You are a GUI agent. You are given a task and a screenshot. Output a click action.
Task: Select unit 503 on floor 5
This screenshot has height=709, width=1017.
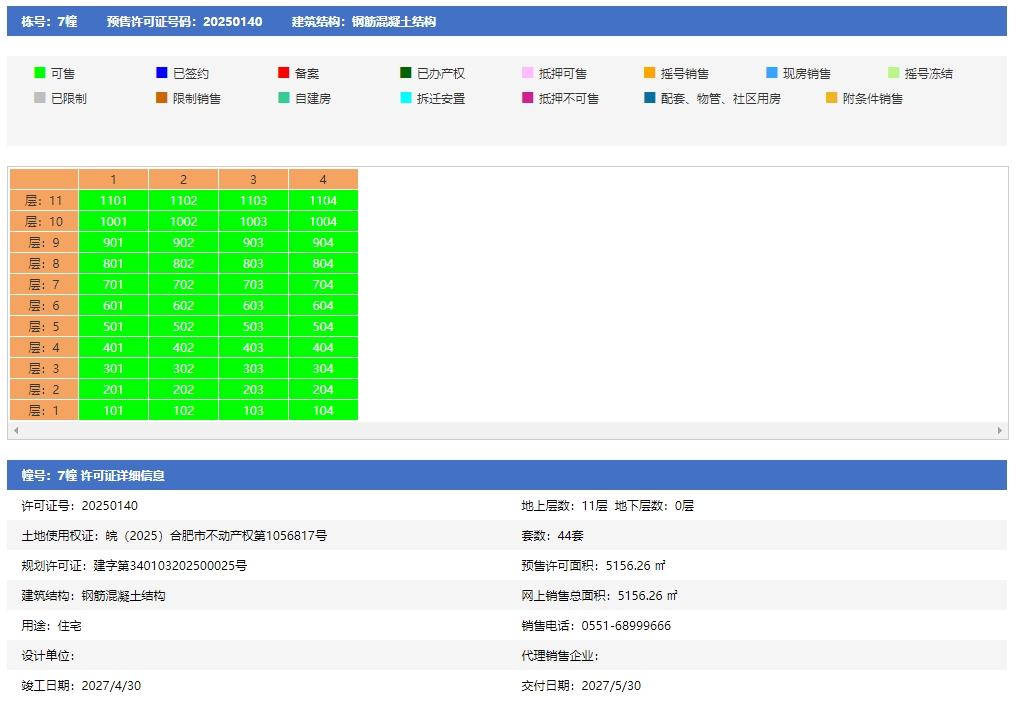(253, 326)
